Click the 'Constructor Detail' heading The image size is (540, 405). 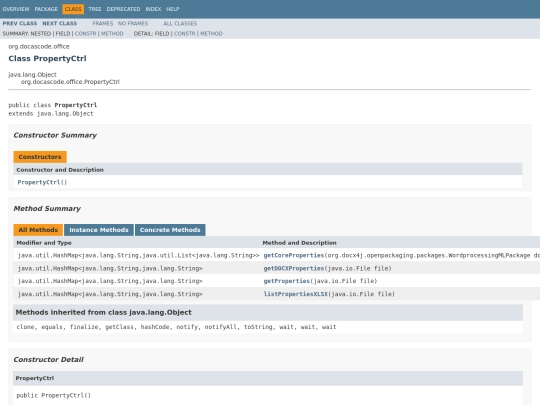coord(49,360)
